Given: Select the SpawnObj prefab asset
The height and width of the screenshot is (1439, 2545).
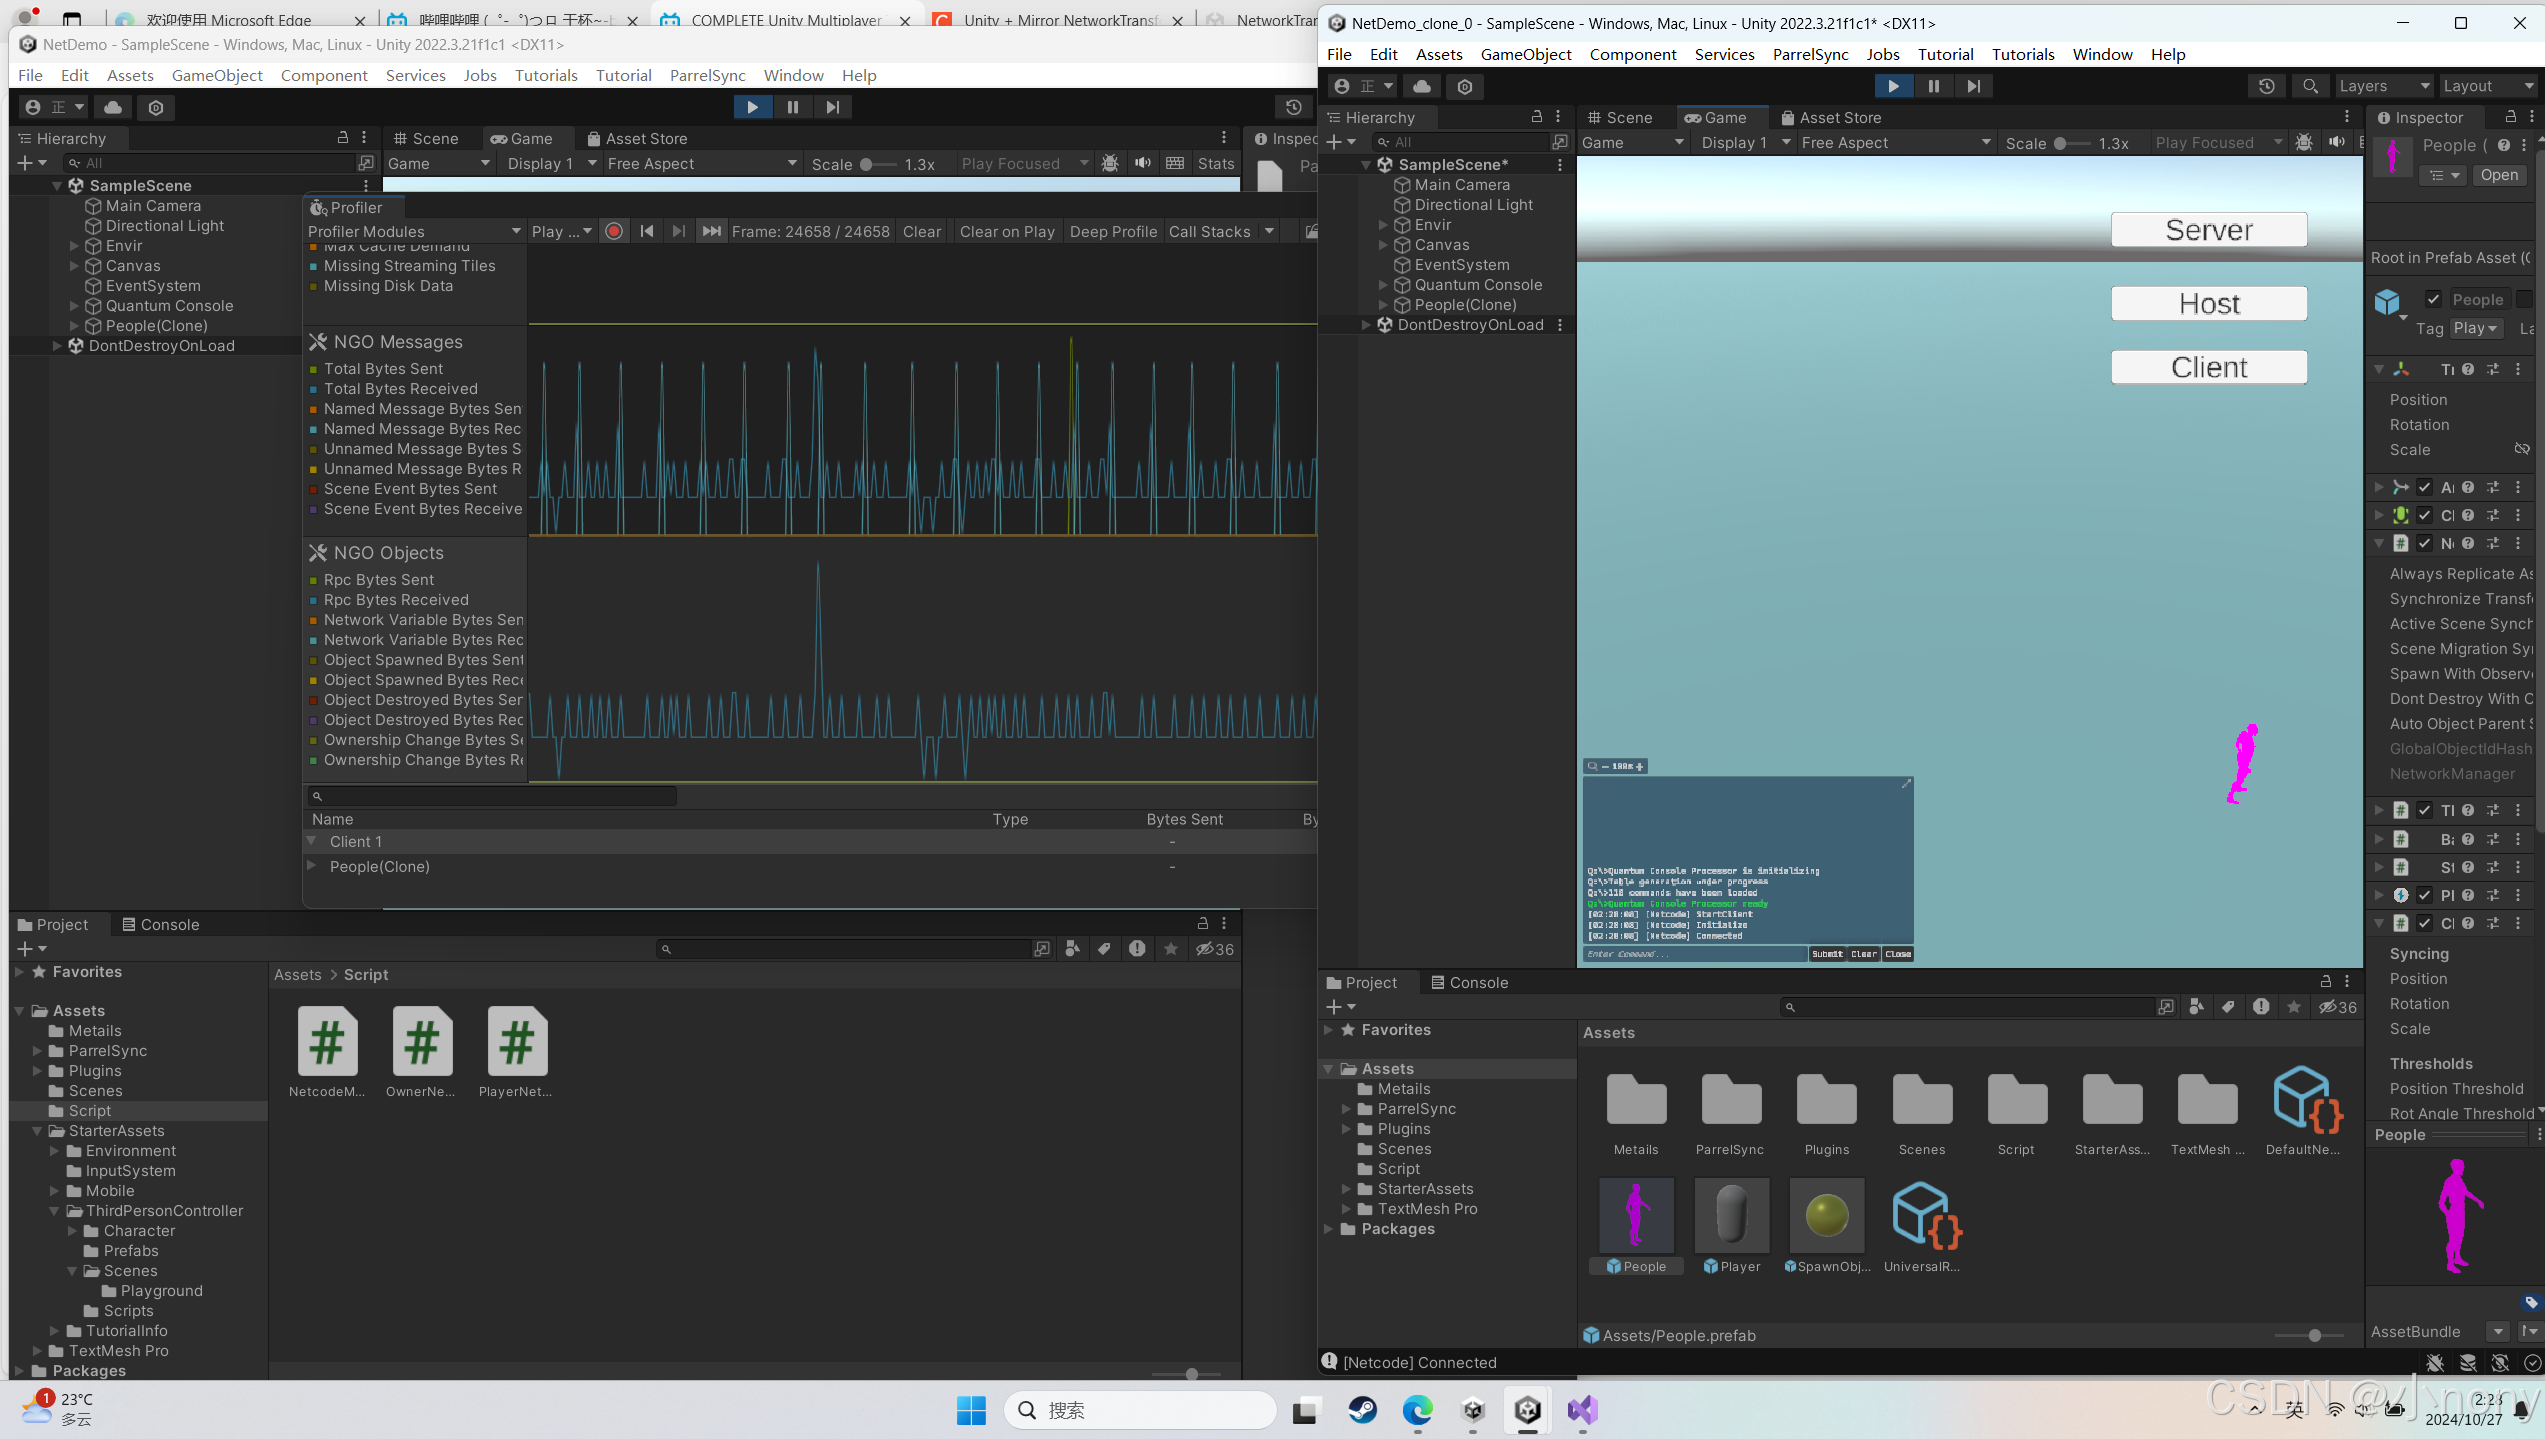Looking at the screenshot, I should (x=1827, y=1226).
